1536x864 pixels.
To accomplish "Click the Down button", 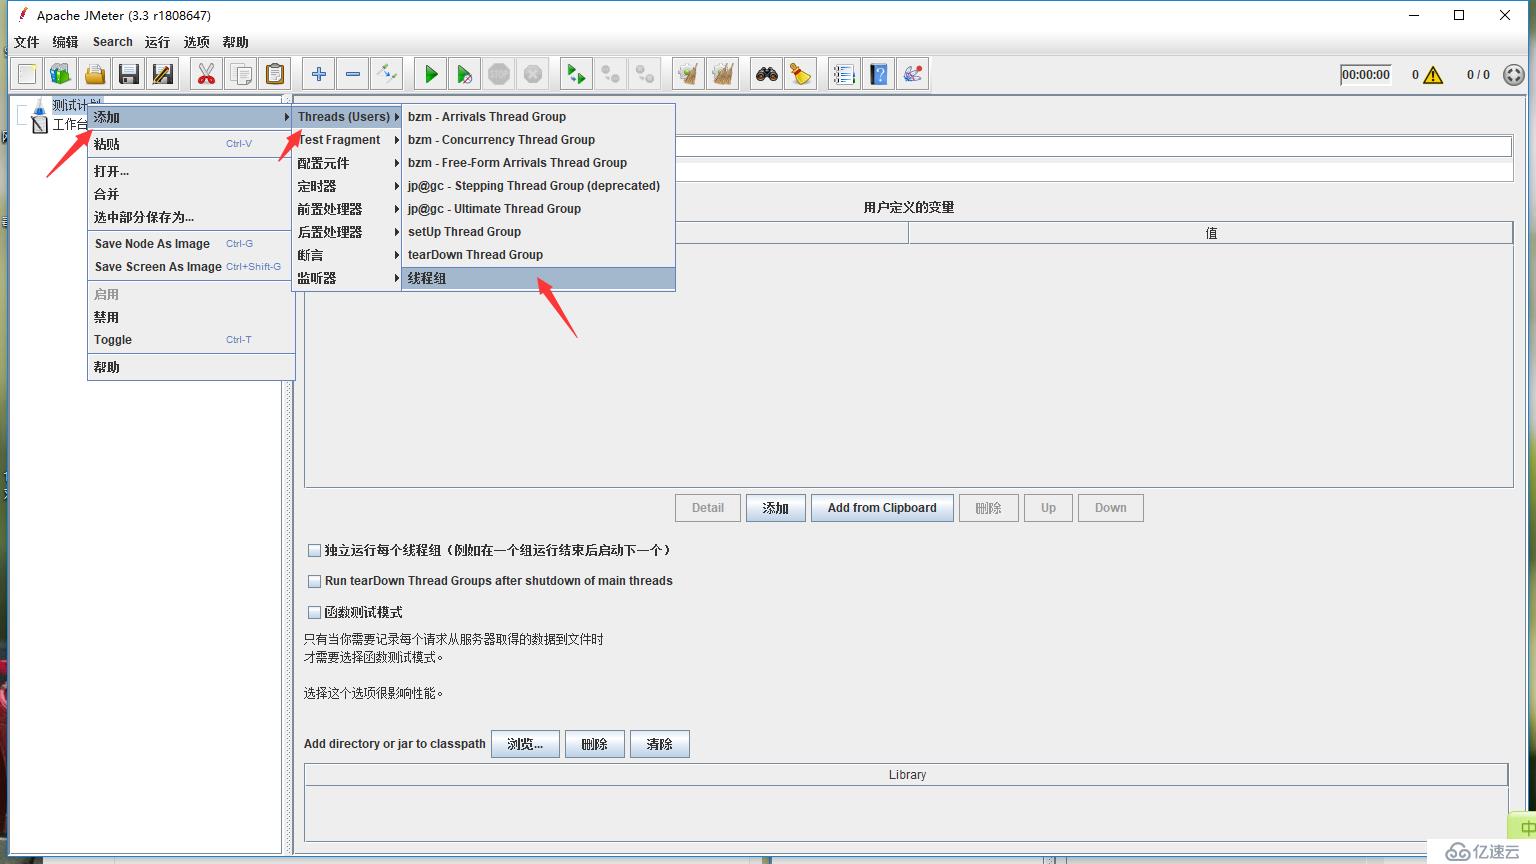I will [1110, 508].
